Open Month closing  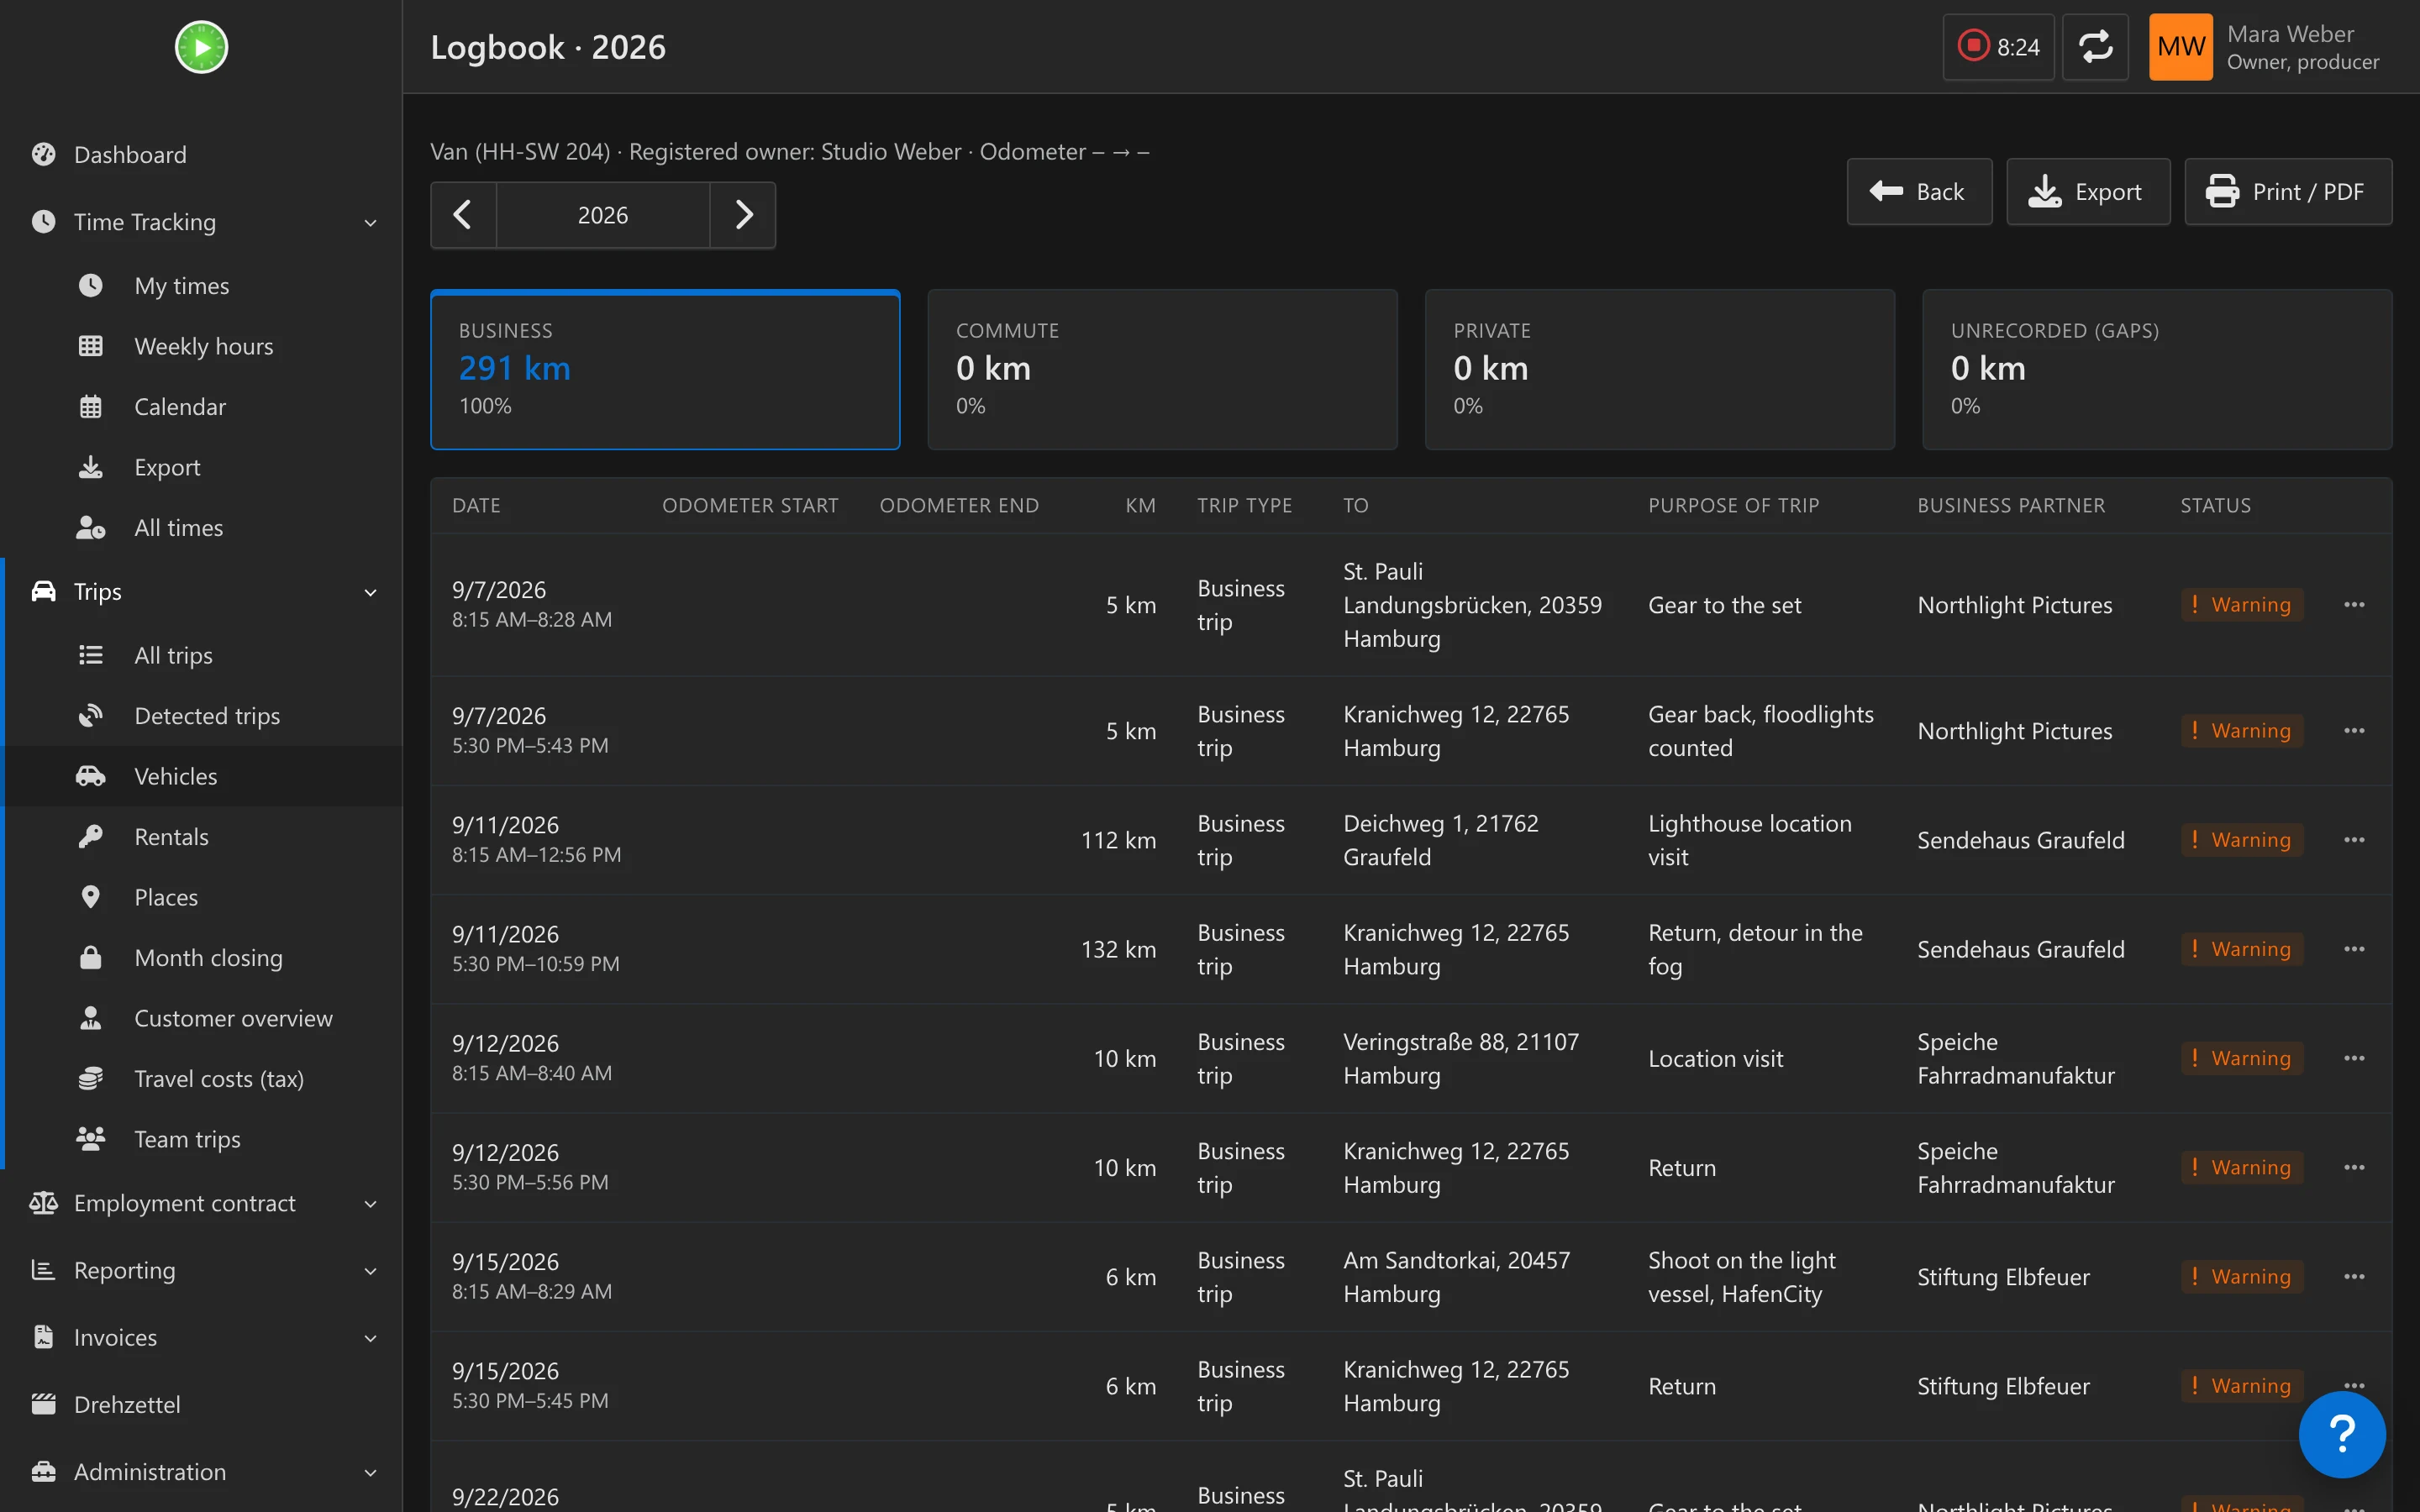click(201, 958)
